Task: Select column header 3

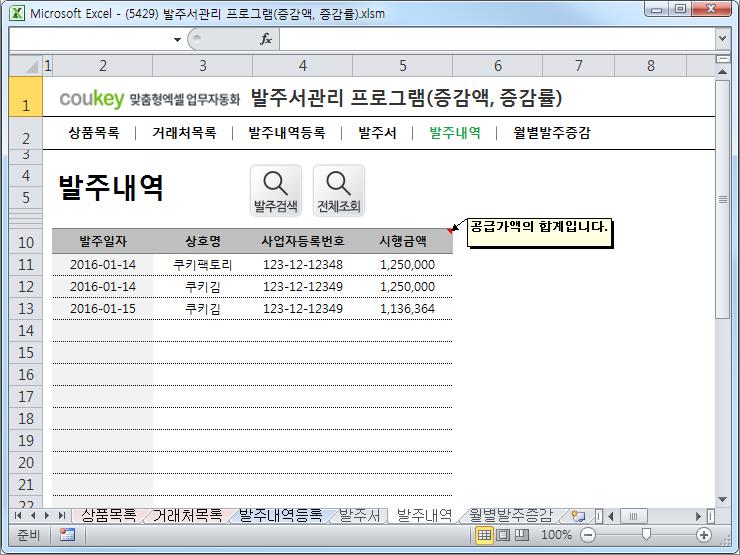Action: coord(203,66)
